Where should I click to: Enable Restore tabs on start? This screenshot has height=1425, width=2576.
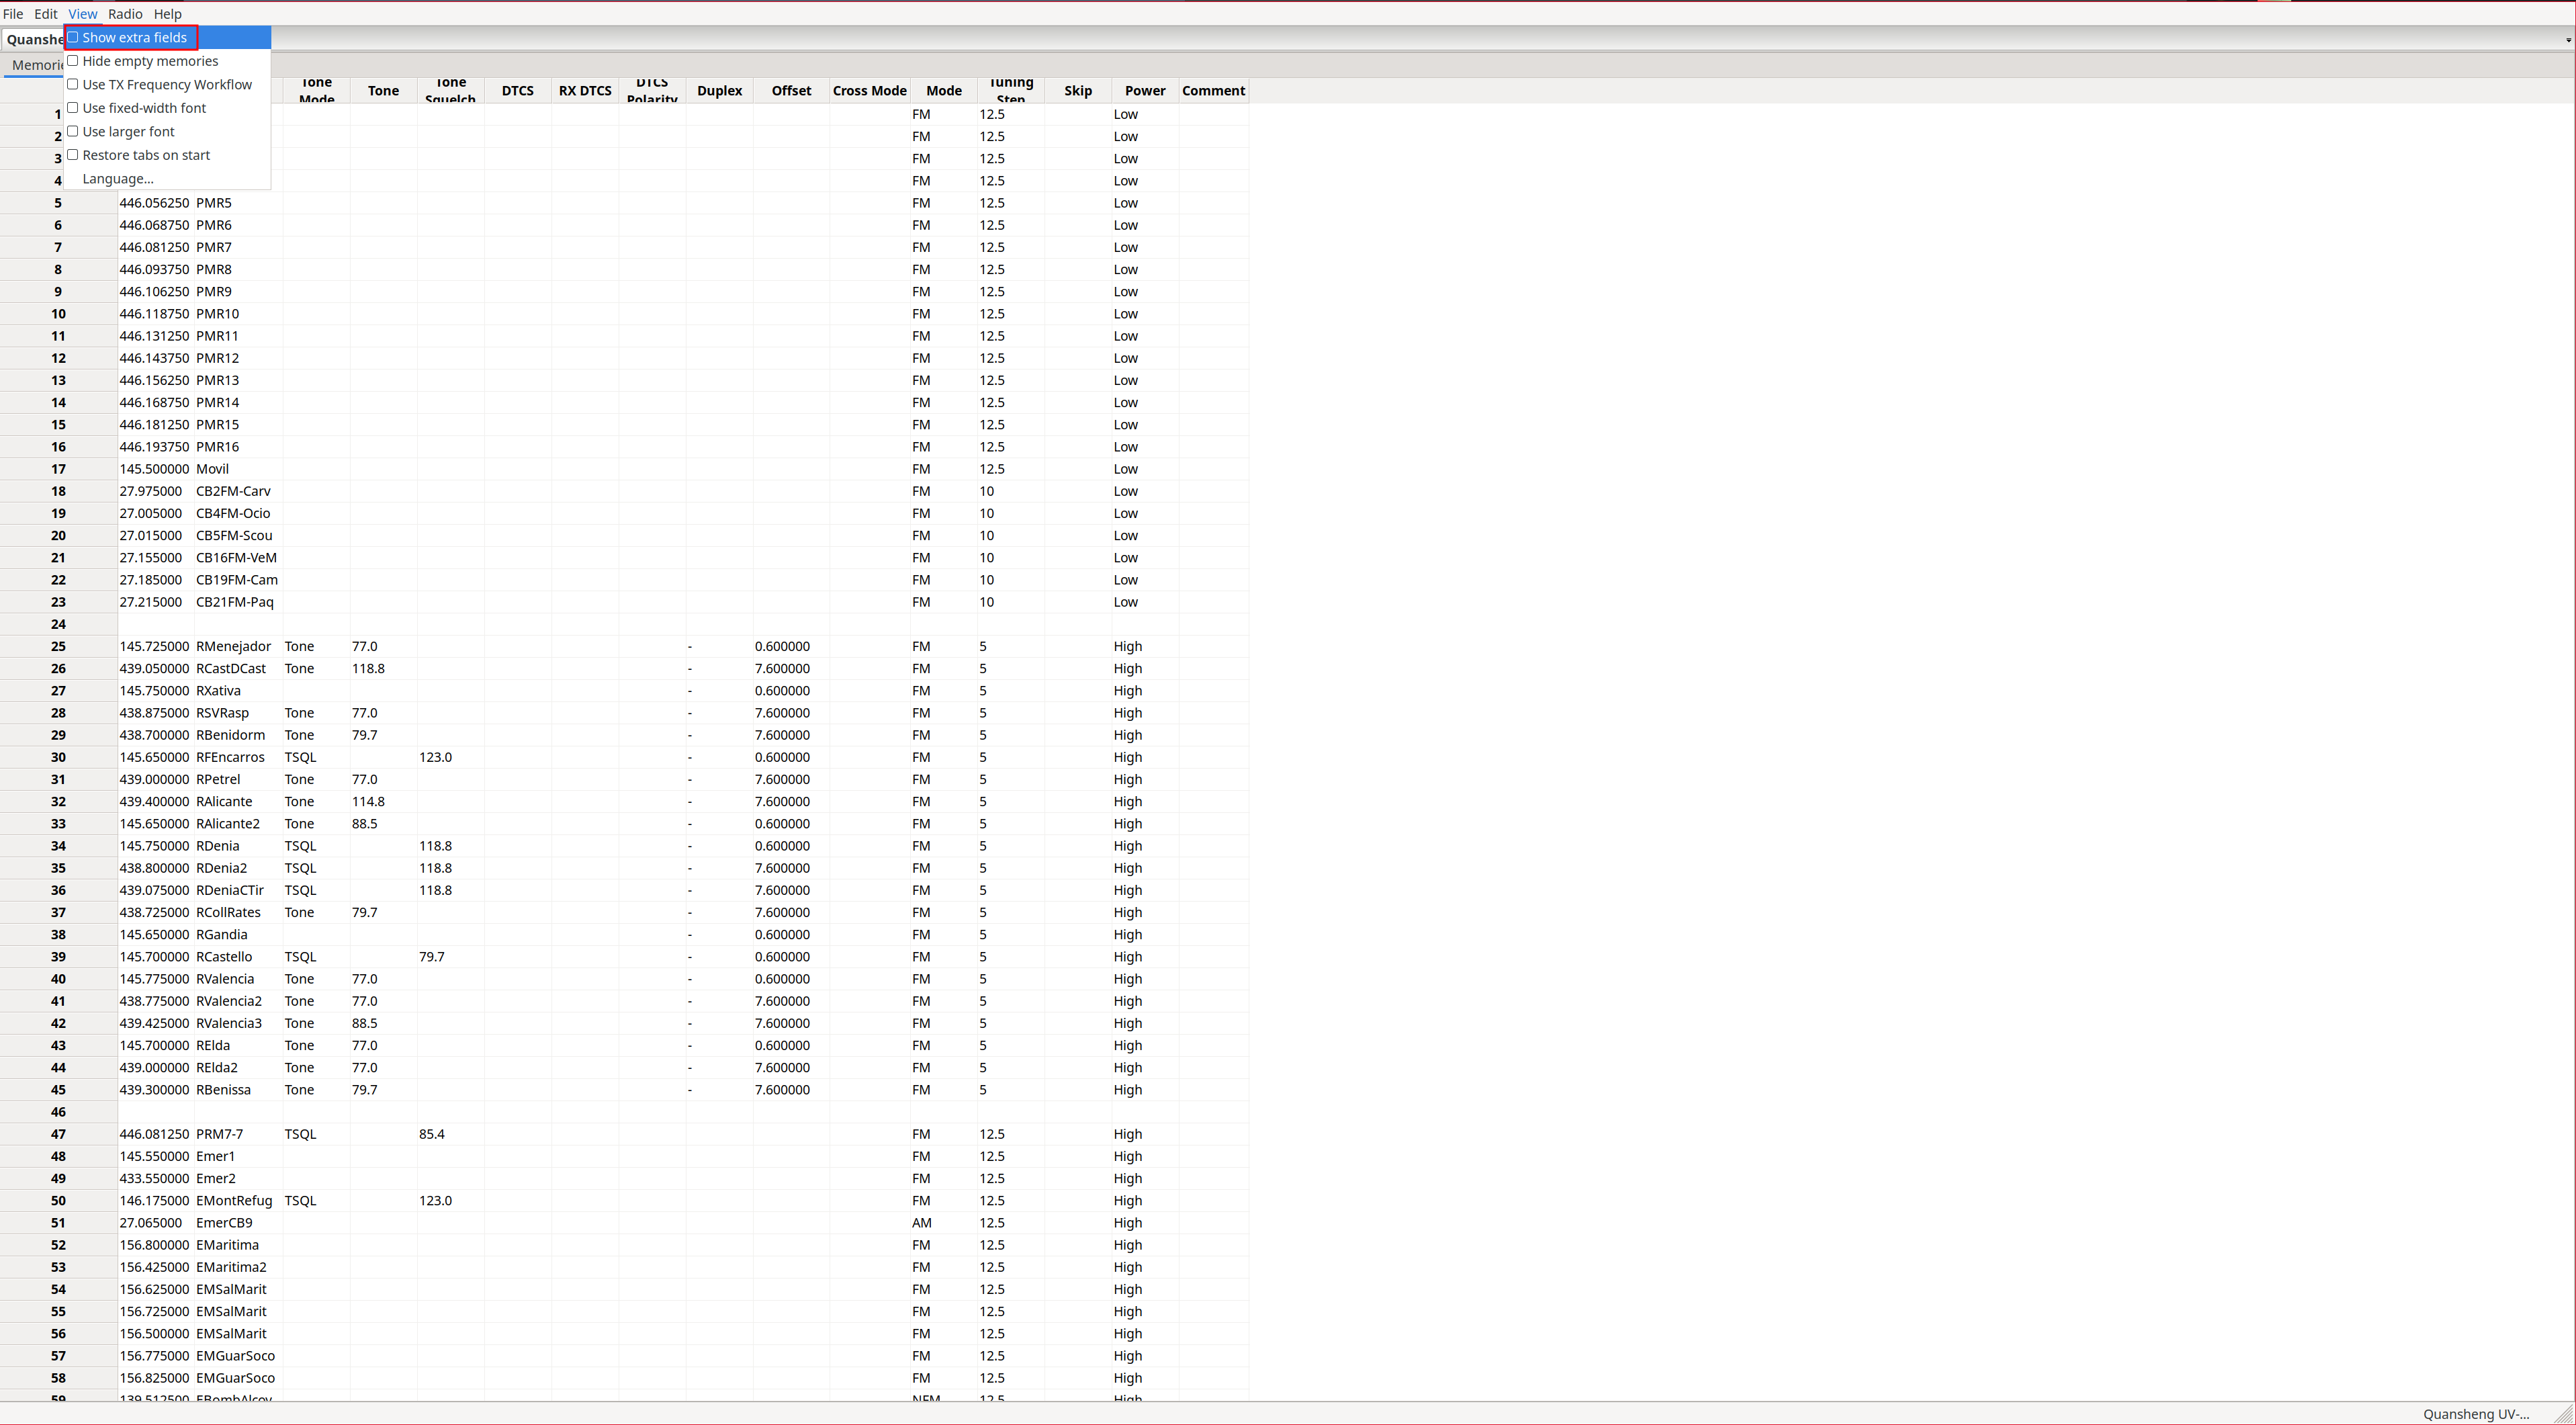(x=145, y=155)
